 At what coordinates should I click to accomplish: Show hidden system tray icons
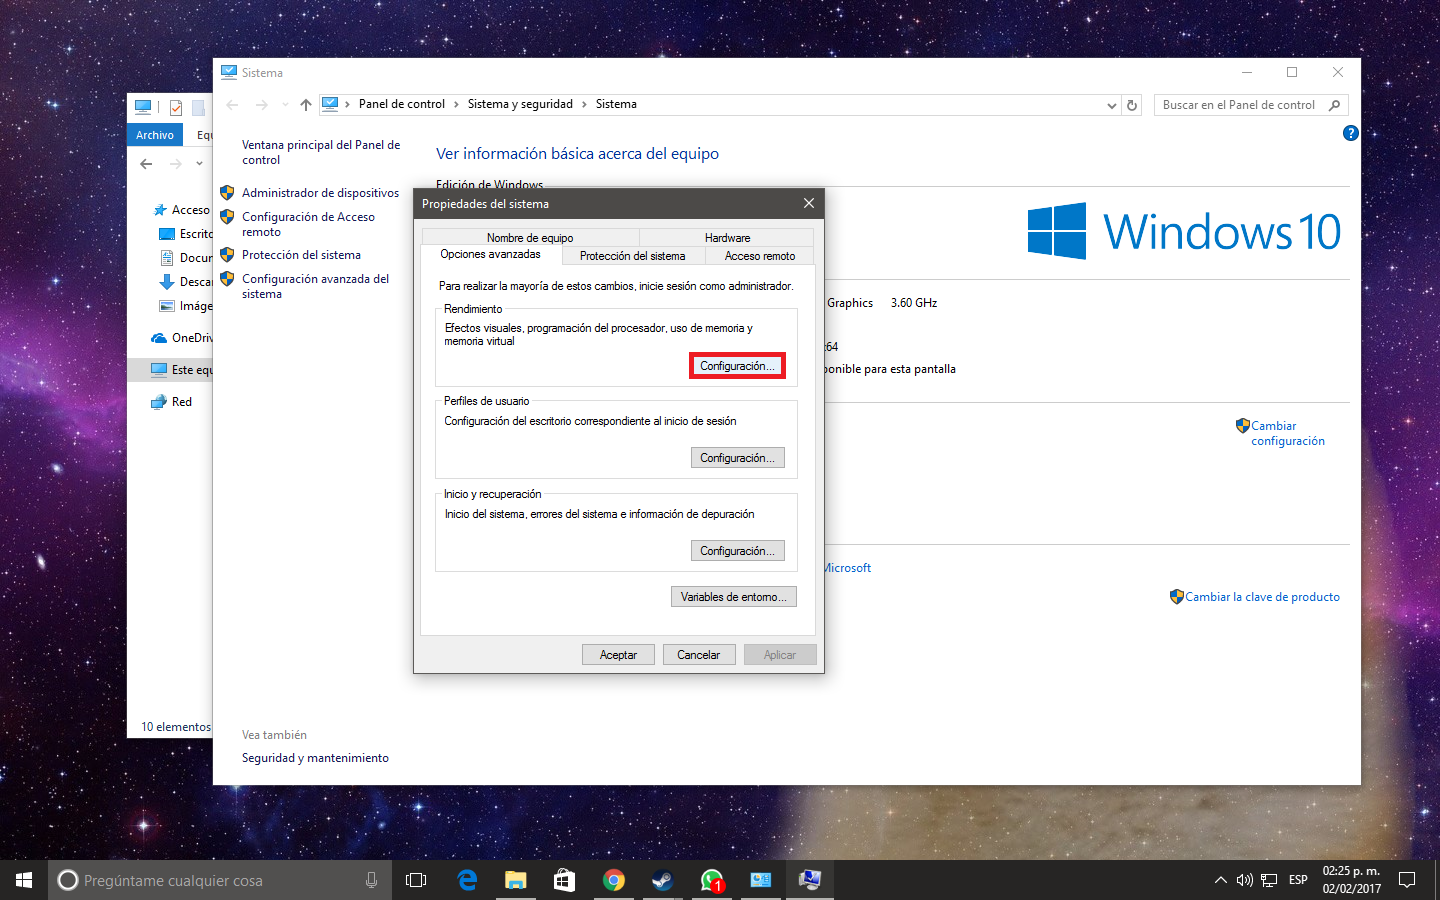click(x=1220, y=880)
